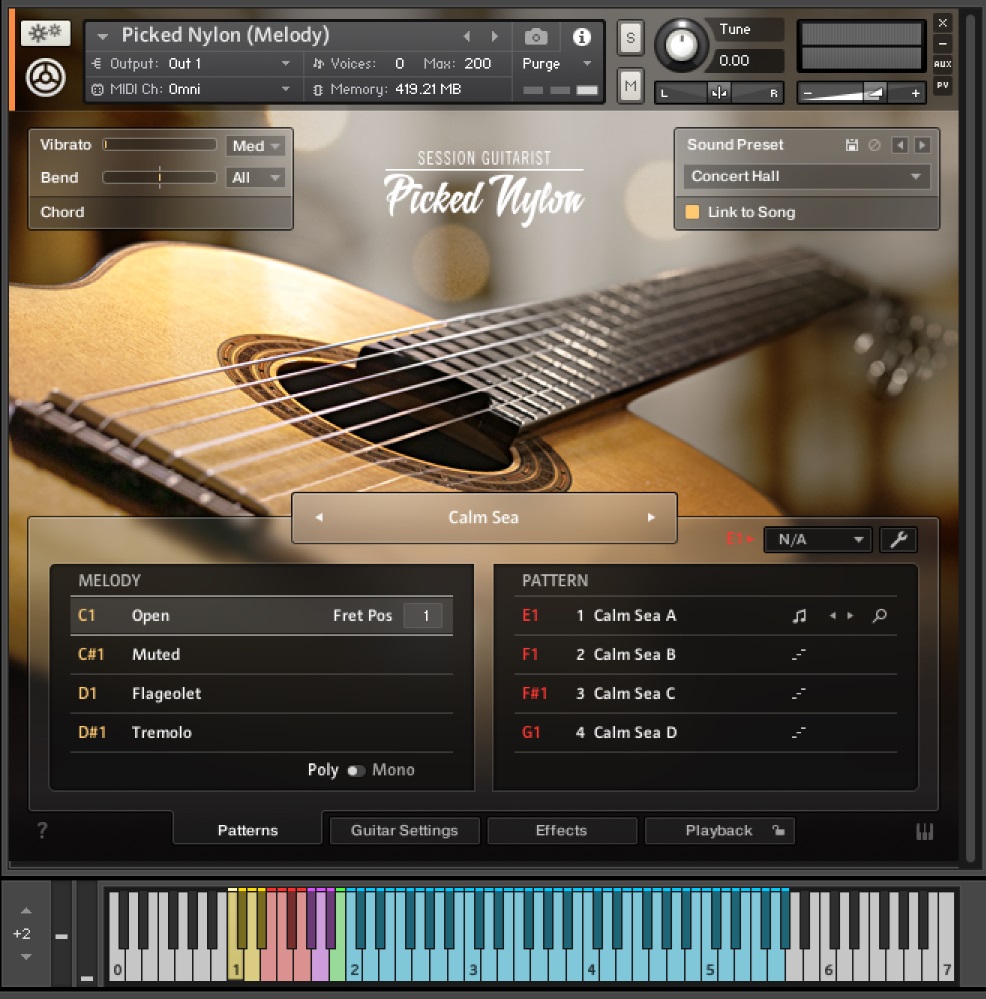This screenshot has height=999, width=986.
Task: Select next pattern arrow in Calm Sea A row
Action: (850, 615)
